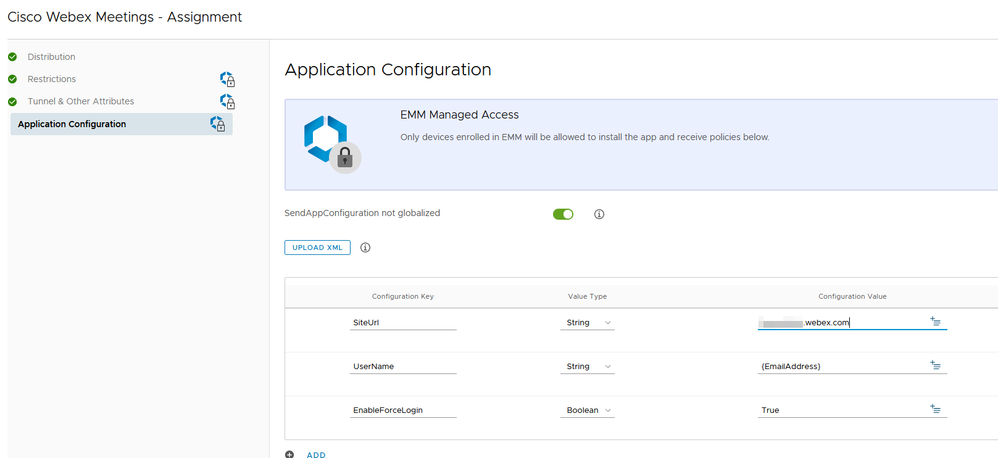Toggle the SendAppConfiguration switch
This screenshot has height=458, width=998.
click(563, 214)
